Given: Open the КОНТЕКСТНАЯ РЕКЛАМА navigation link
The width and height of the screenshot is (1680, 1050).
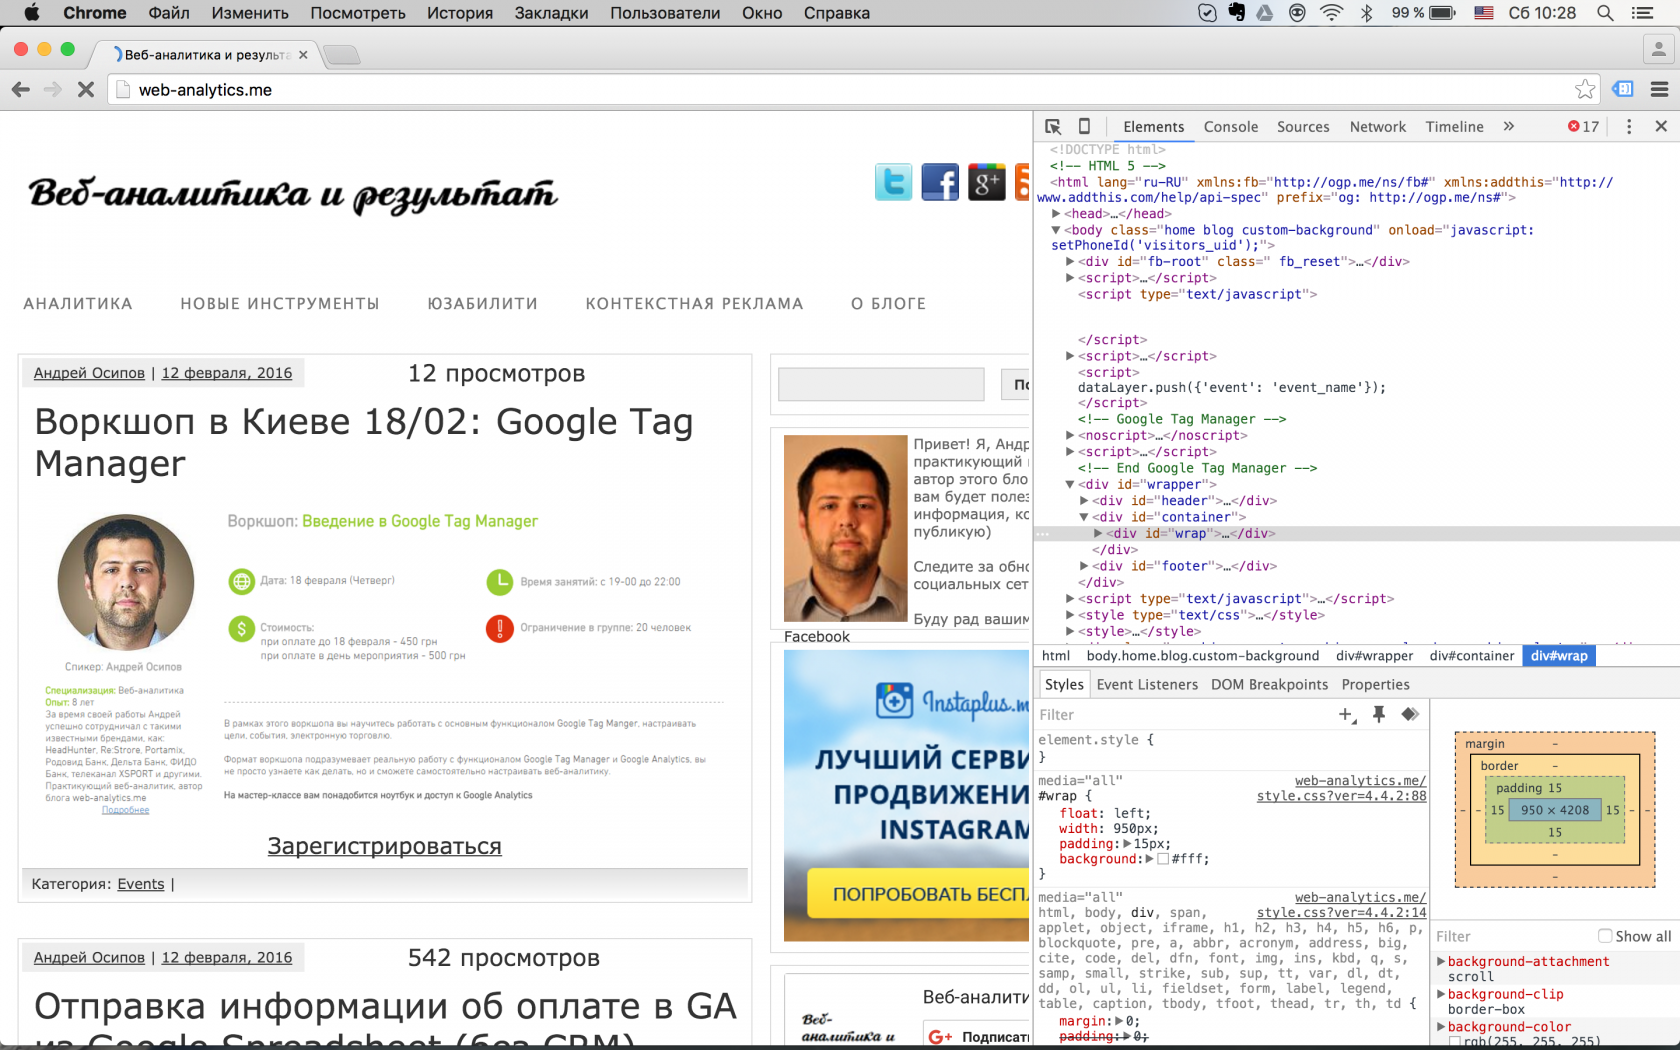Looking at the screenshot, I should [695, 304].
